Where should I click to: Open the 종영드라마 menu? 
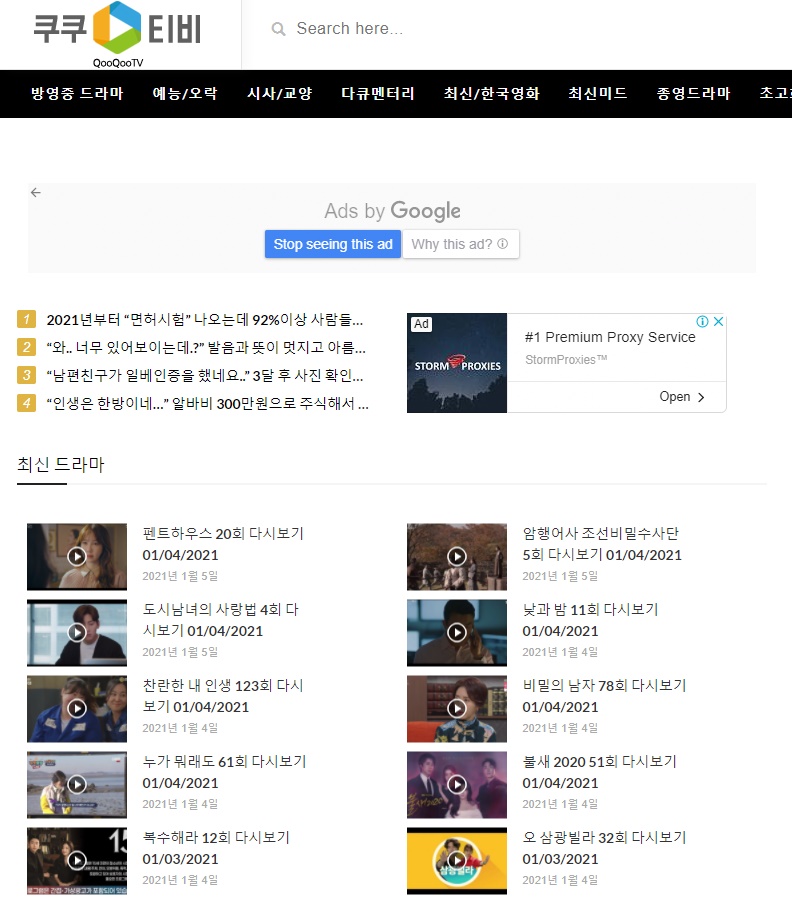[x=693, y=94]
